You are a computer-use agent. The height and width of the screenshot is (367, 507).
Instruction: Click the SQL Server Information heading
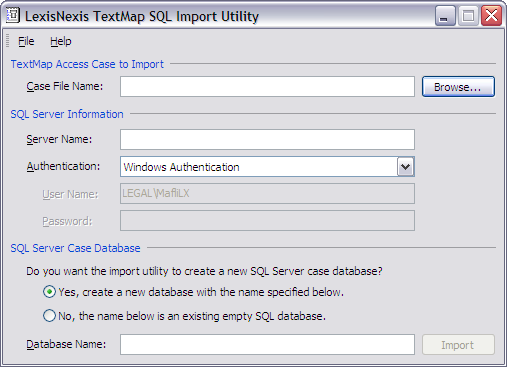pos(67,114)
